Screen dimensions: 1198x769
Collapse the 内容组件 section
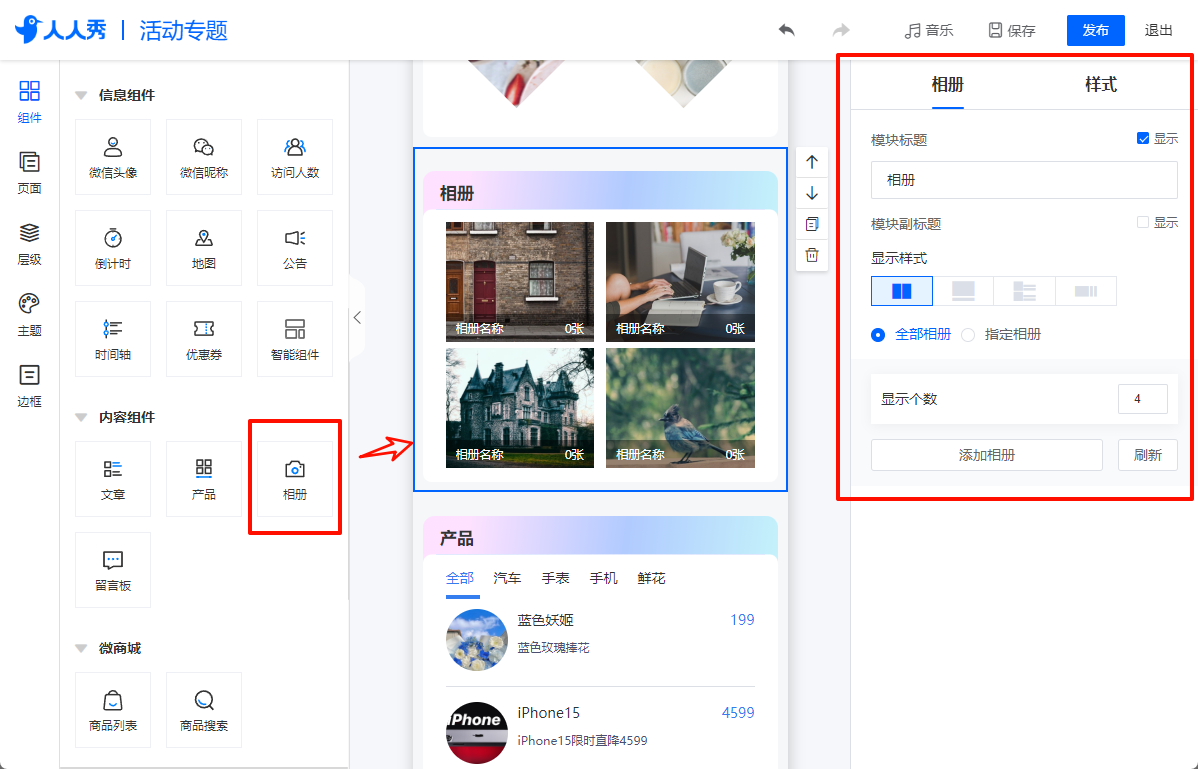[81, 418]
